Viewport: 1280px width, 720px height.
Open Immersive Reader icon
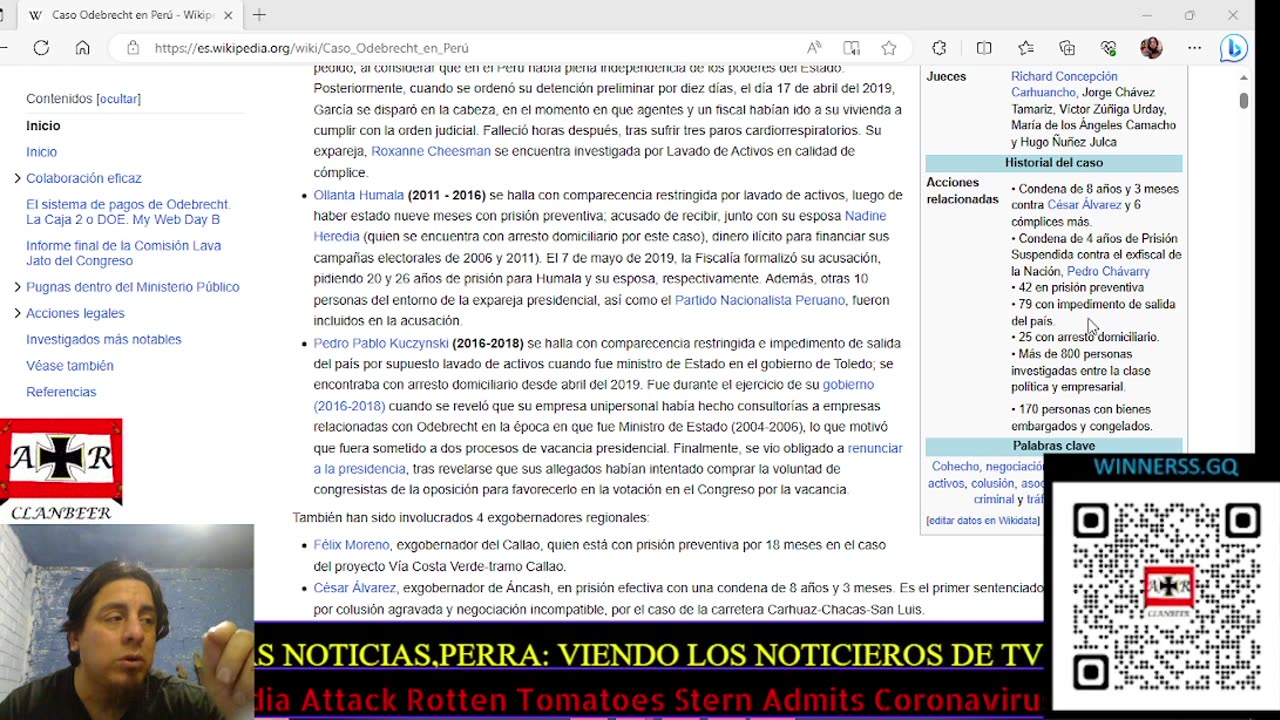pos(851,47)
